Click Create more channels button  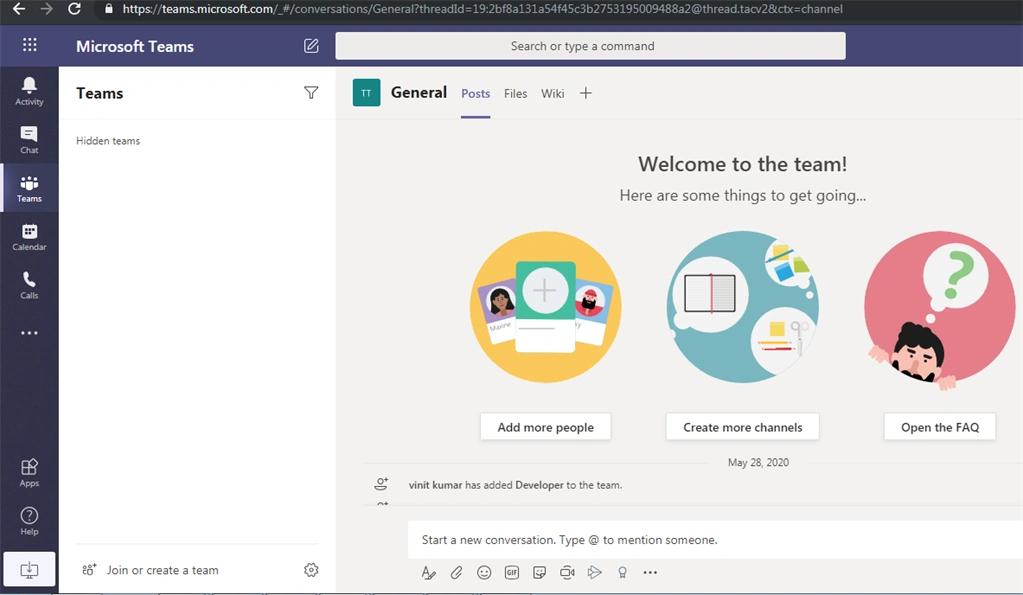pyautogui.click(x=742, y=427)
